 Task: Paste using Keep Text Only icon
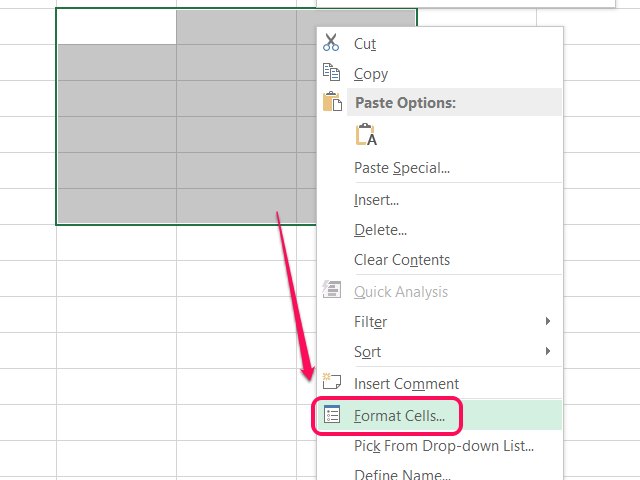coord(366,134)
